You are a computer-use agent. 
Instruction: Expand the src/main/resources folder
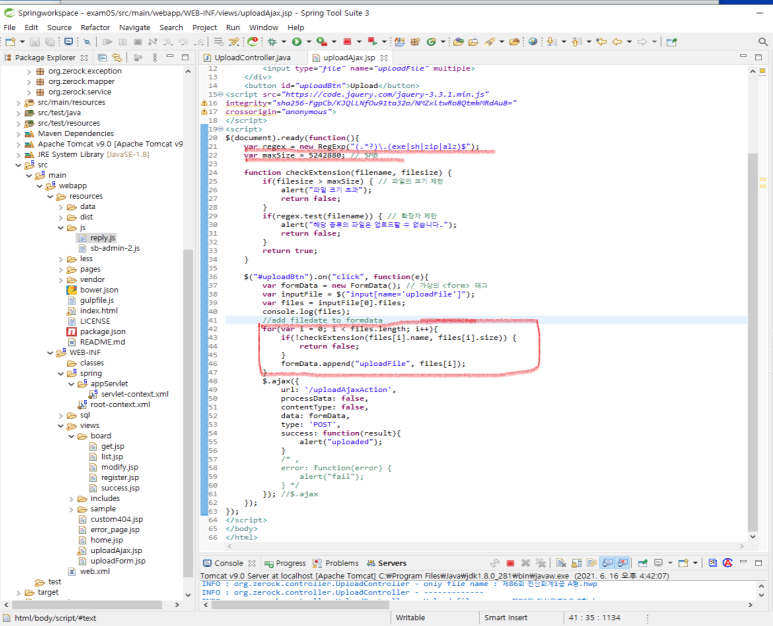tap(18, 103)
